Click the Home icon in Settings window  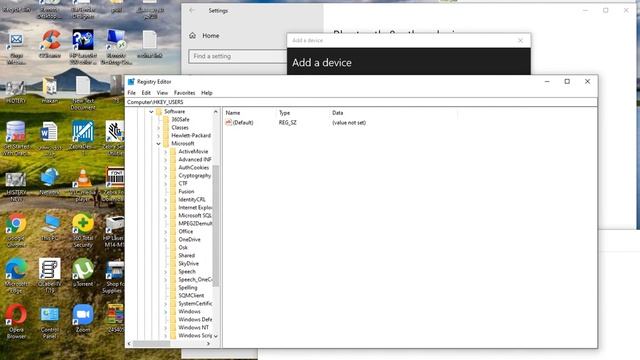(x=193, y=36)
